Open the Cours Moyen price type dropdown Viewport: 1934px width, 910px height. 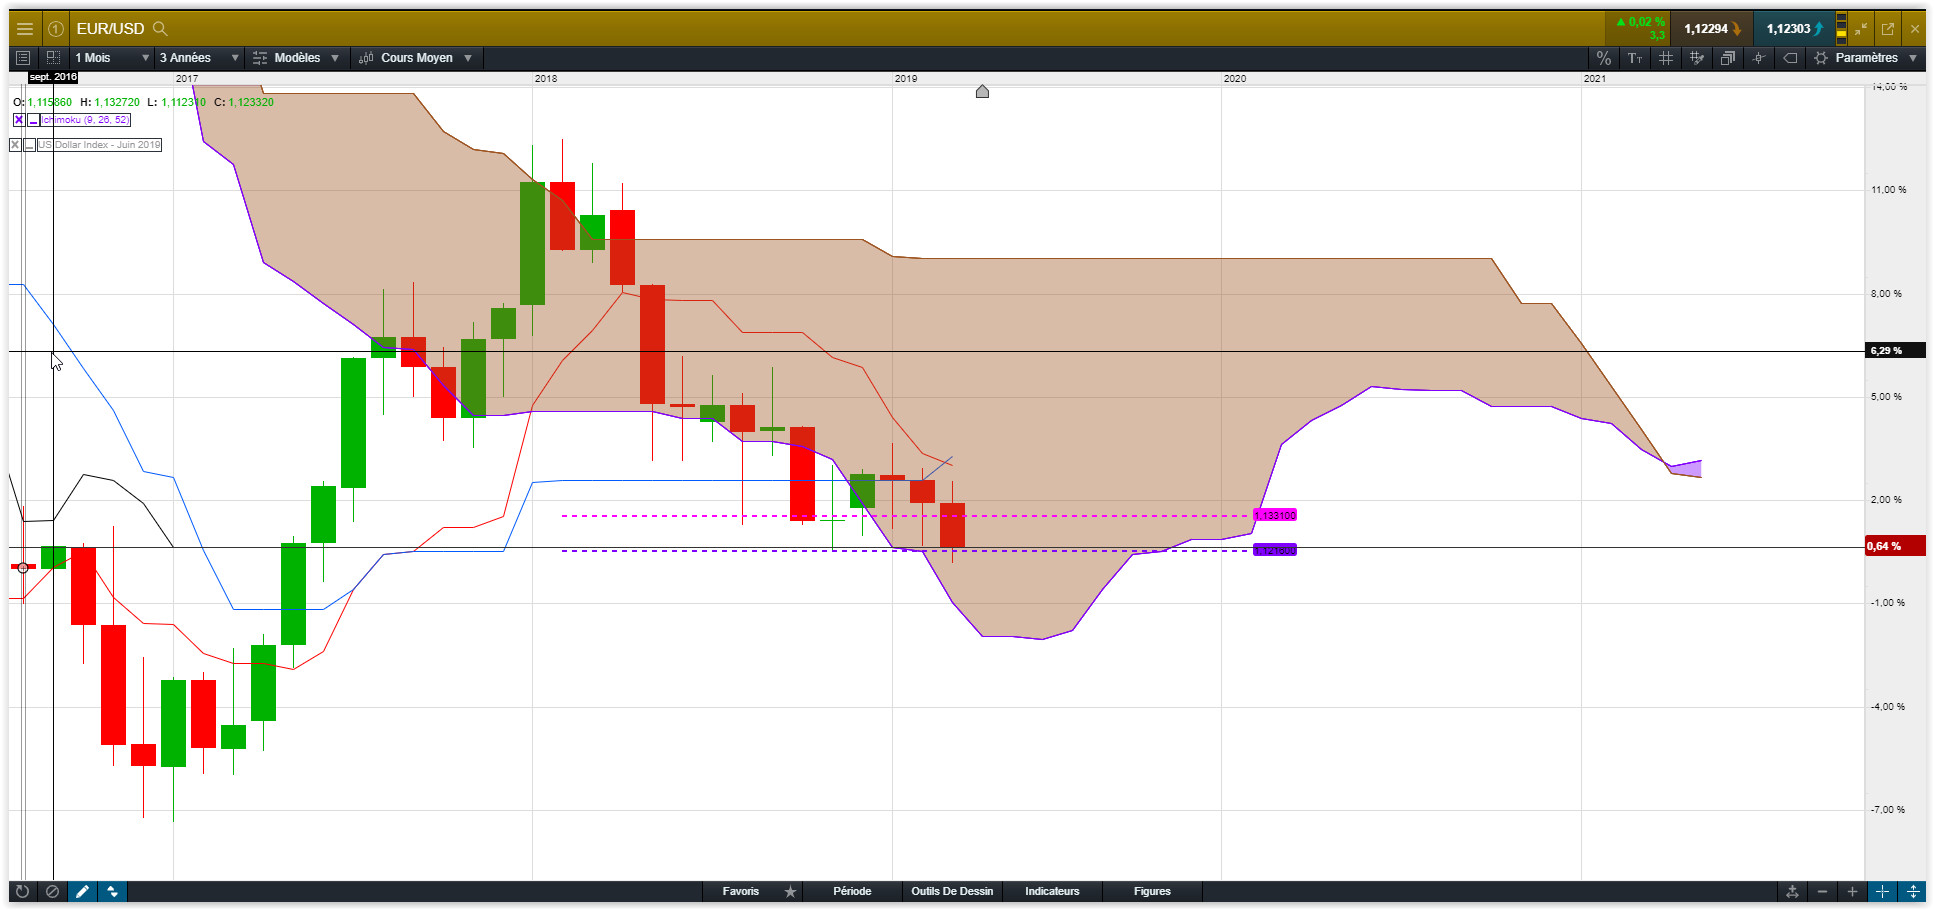click(x=415, y=58)
